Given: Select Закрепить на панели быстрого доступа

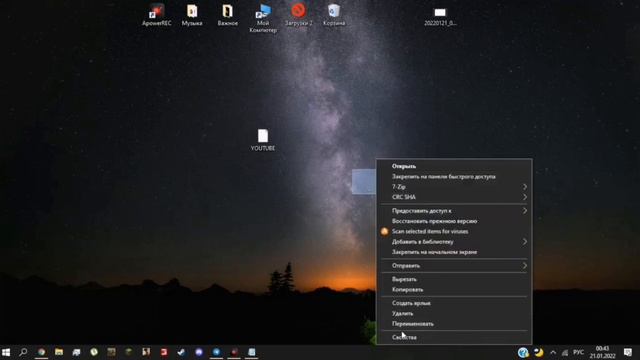Looking at the screenshot, I should pyautogui.click(x=454, y=176).
